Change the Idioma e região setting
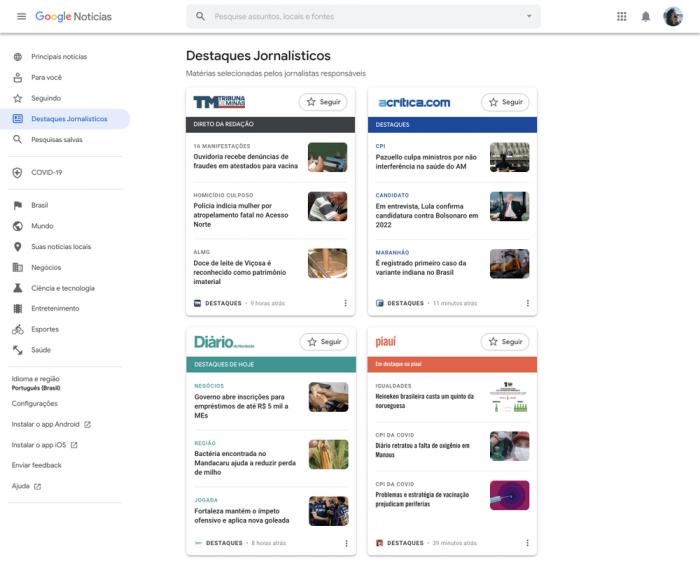 (x=36, y=383)
